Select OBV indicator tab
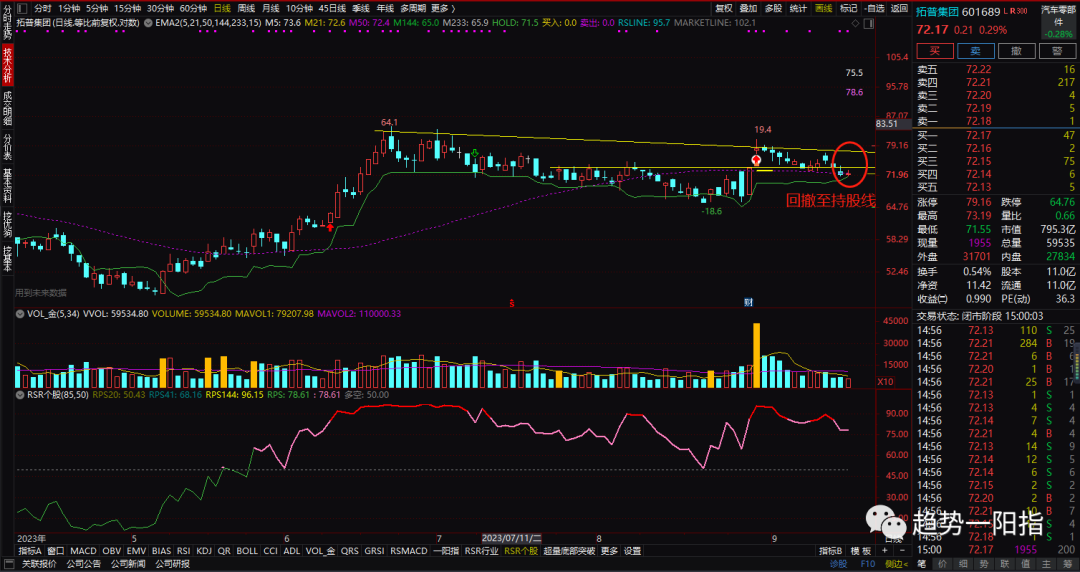This screenshot has width=1080, height=572. 112,551
